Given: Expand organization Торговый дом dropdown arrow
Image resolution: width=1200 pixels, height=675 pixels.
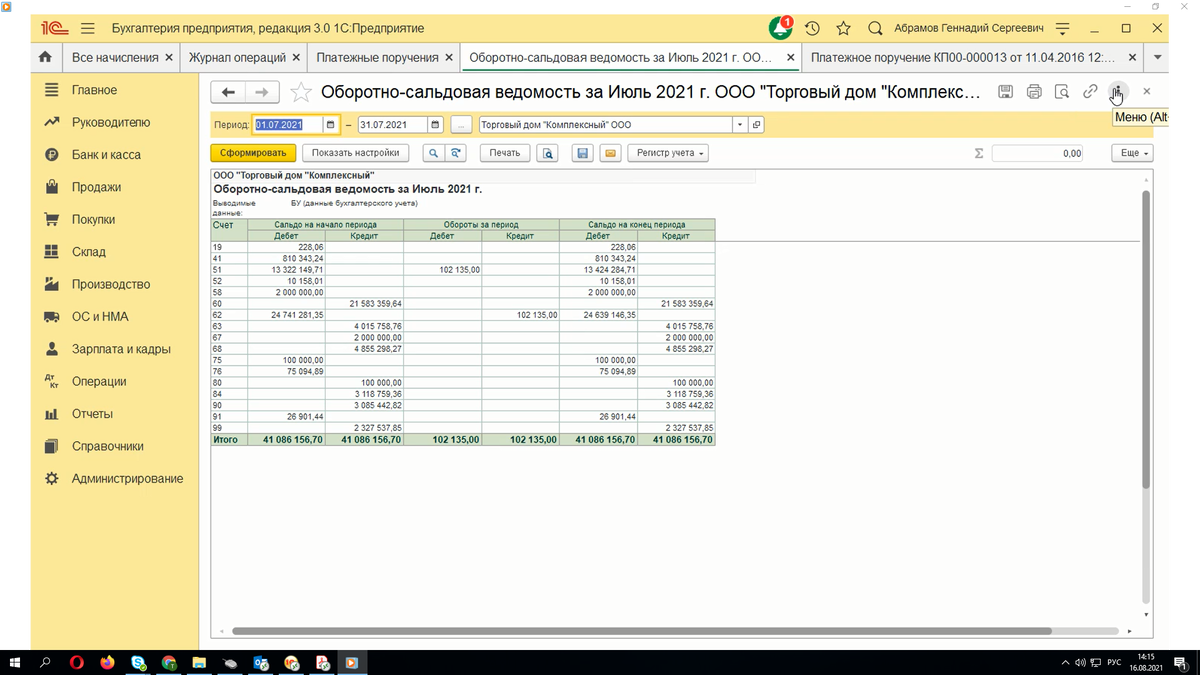Looking at the screenshot, I should 740,125.
